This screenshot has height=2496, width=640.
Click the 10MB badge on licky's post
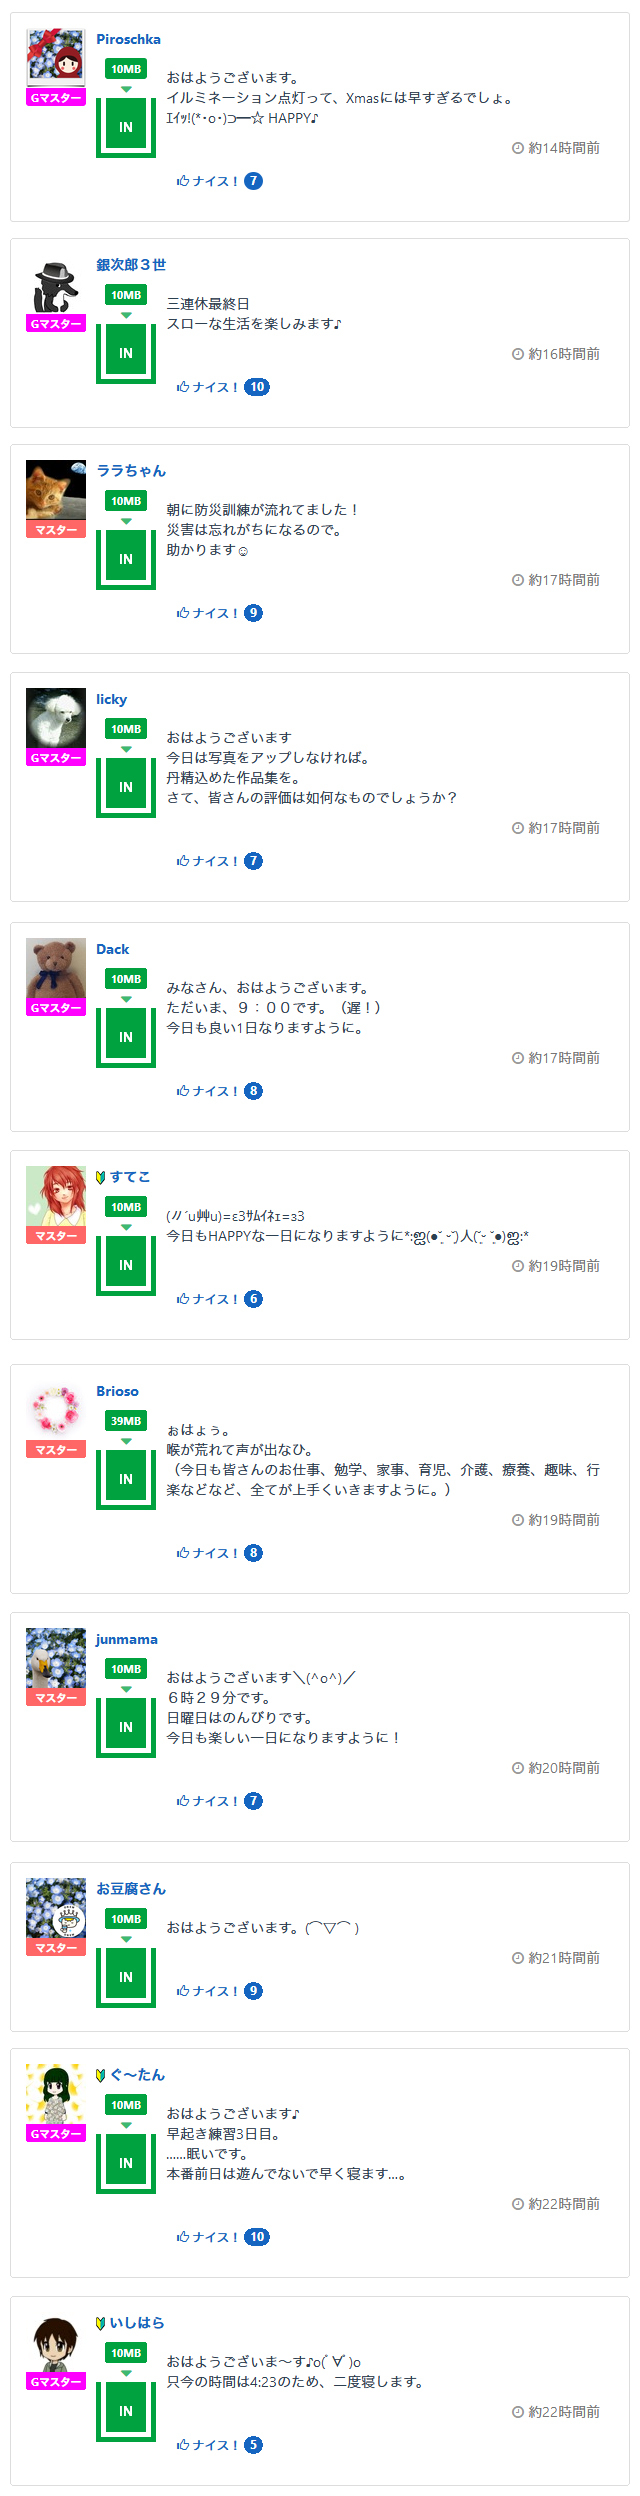(126, 729)
